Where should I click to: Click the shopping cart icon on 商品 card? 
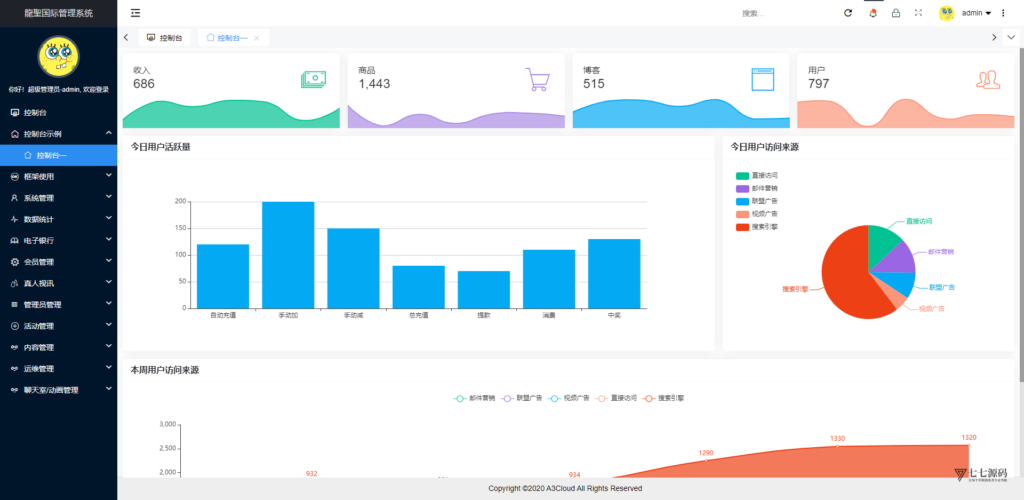tap(537, 79)
